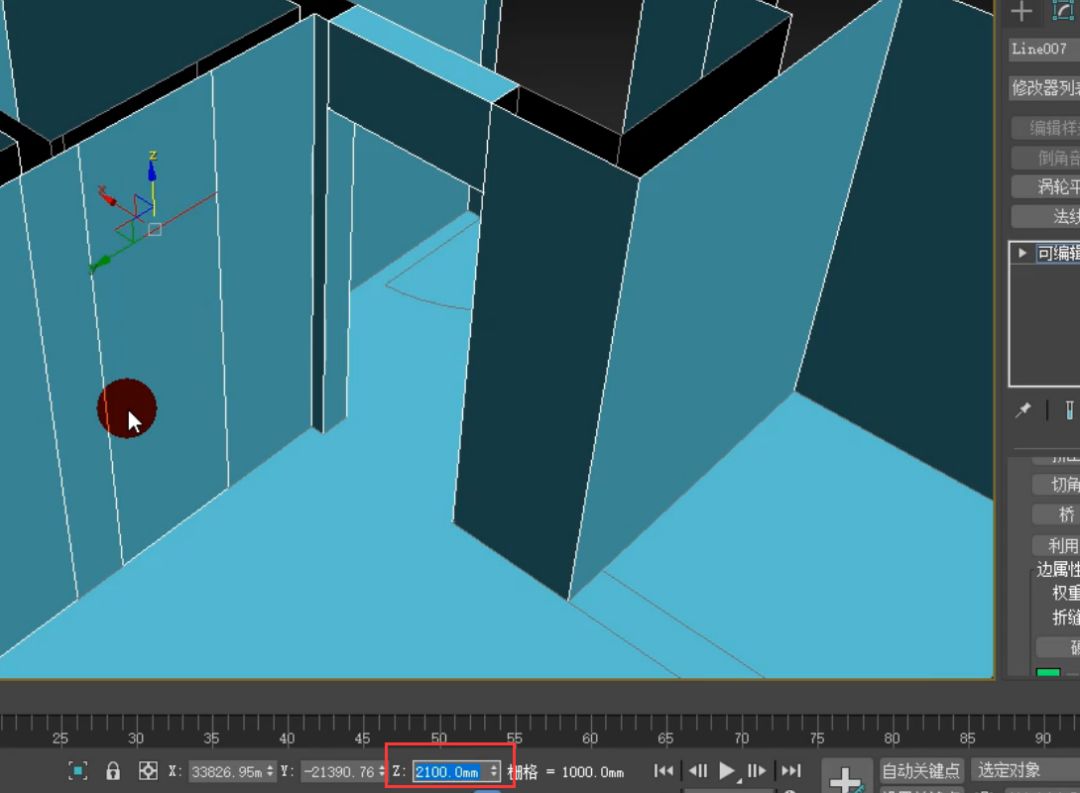This screenshot has height=793, width=1080.
Task: Go to start frame button
Action: click(x=664, y=770)
